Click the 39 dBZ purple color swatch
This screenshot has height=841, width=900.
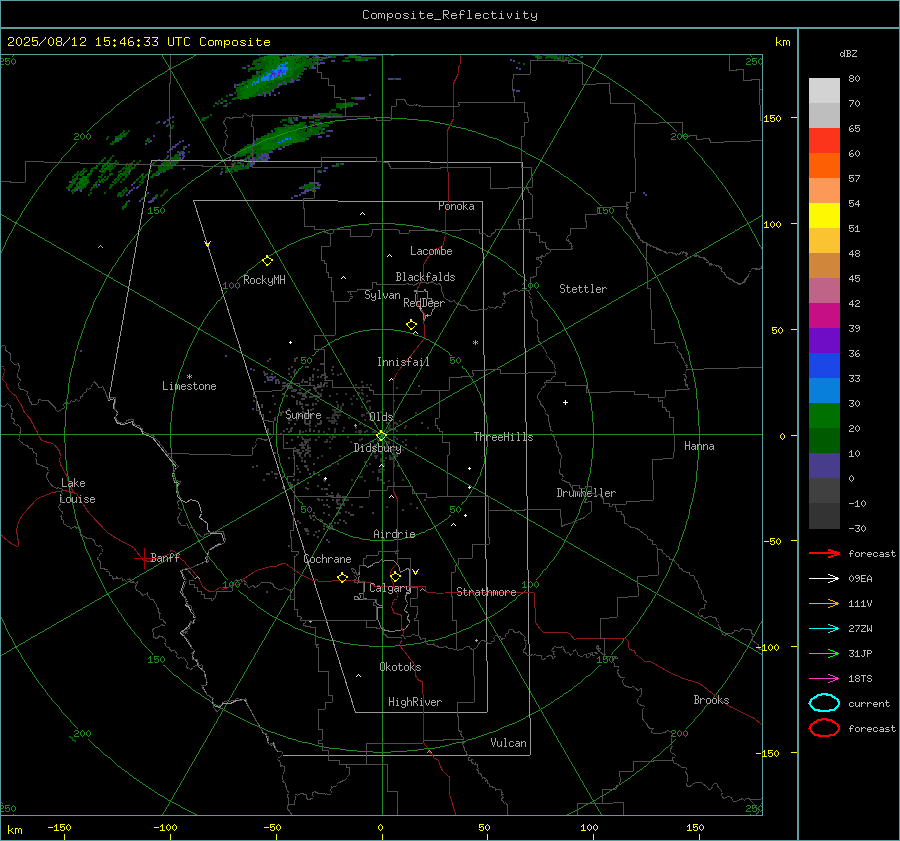pyautogui.click(x=824, y=341)
